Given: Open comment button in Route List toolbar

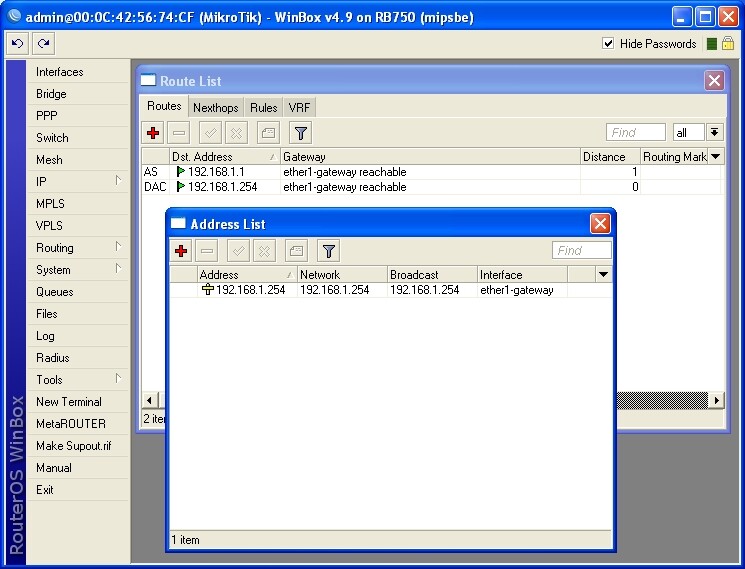Looking at the screenshot, I should 268,133.
